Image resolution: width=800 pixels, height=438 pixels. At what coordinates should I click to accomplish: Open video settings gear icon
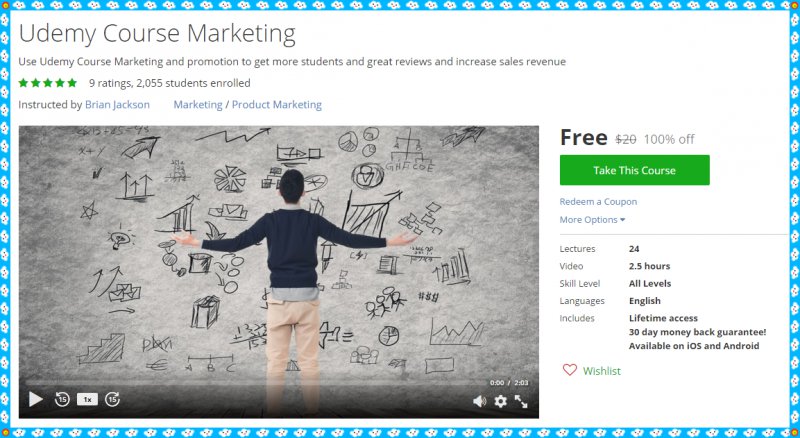click(501, 401)
